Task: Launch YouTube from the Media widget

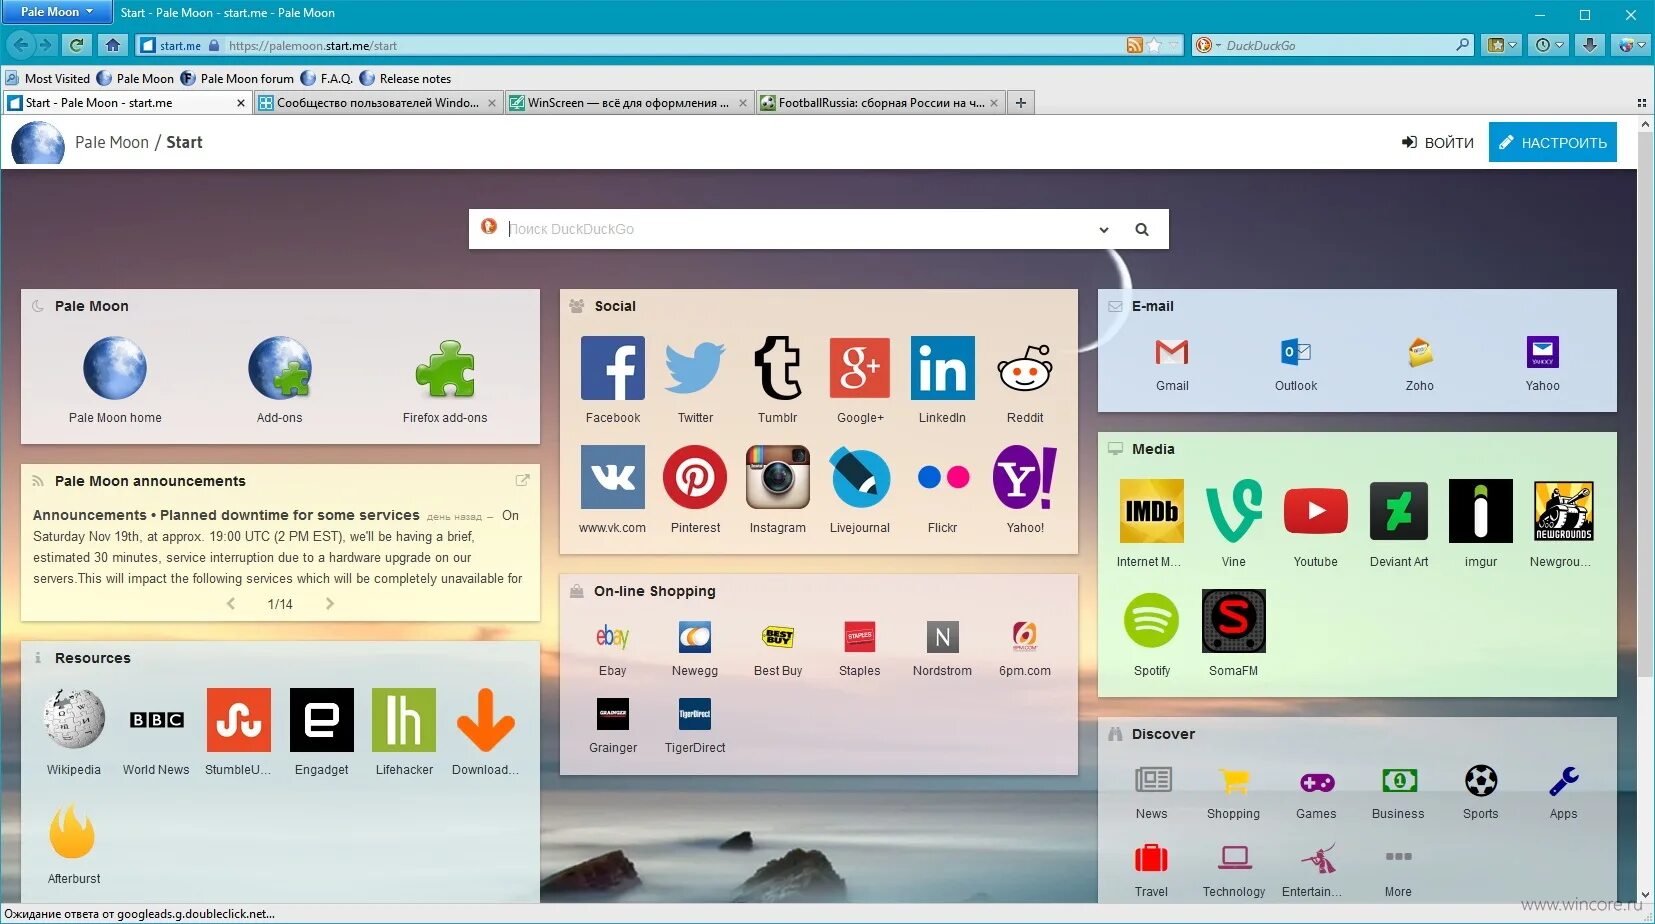Action: point(1315,510)
